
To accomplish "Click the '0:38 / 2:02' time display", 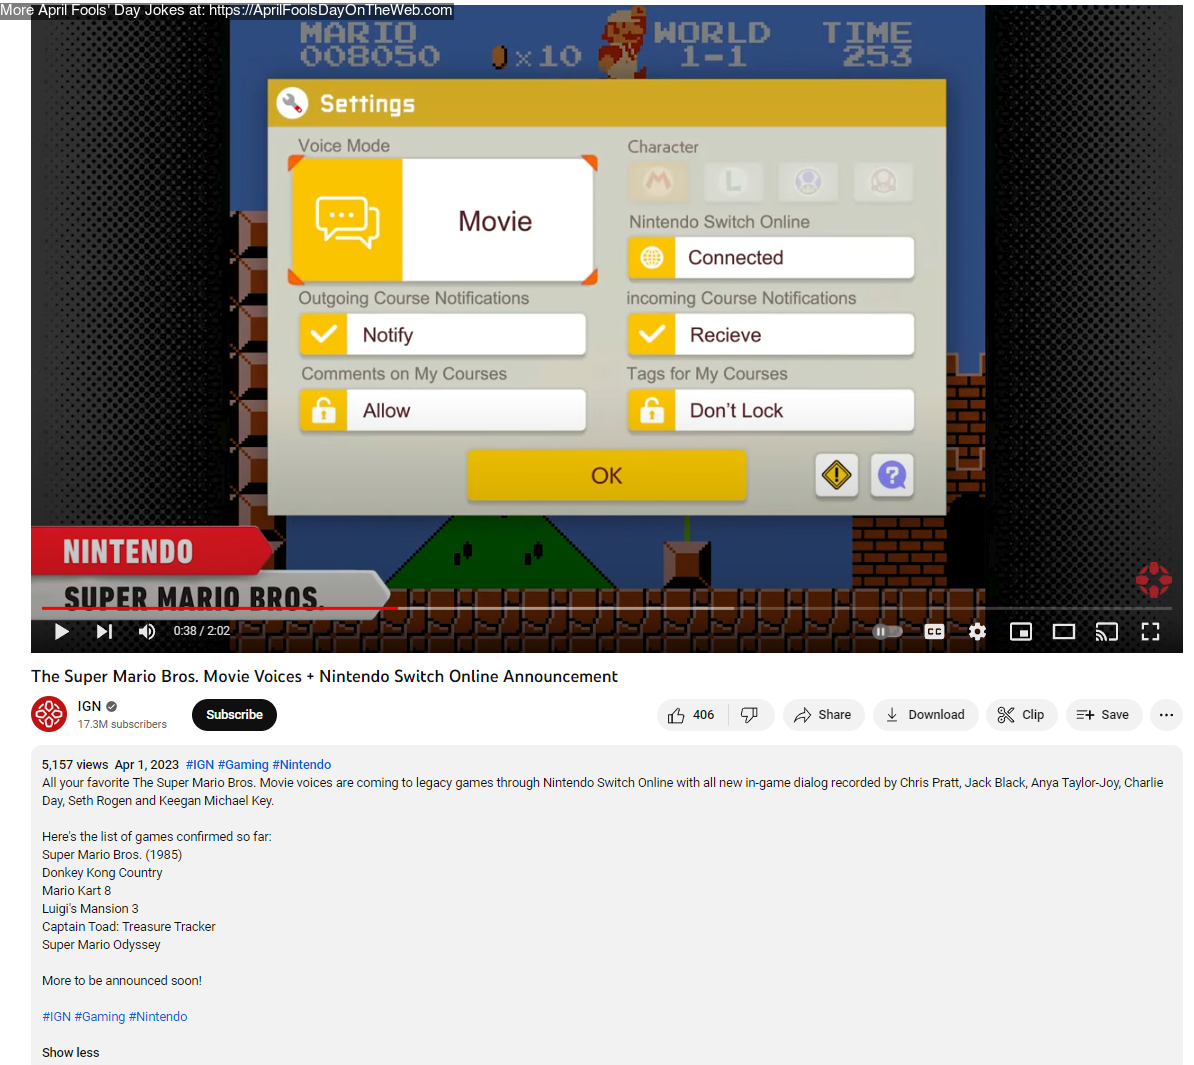I will click(202, 630).
